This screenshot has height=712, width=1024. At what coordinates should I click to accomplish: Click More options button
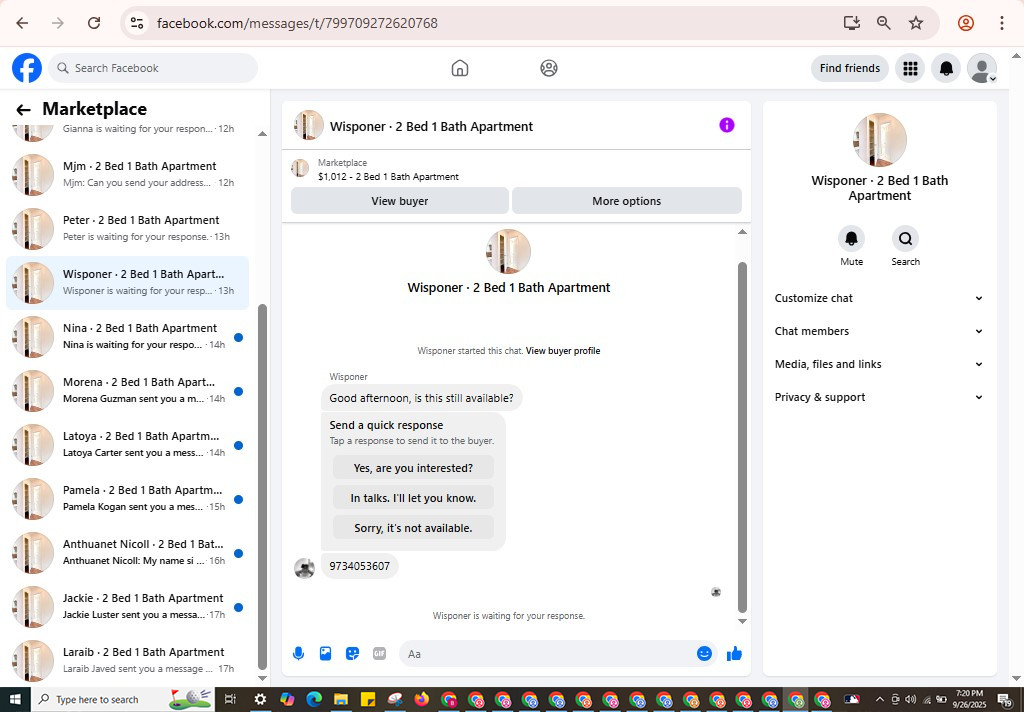(626, 201)
